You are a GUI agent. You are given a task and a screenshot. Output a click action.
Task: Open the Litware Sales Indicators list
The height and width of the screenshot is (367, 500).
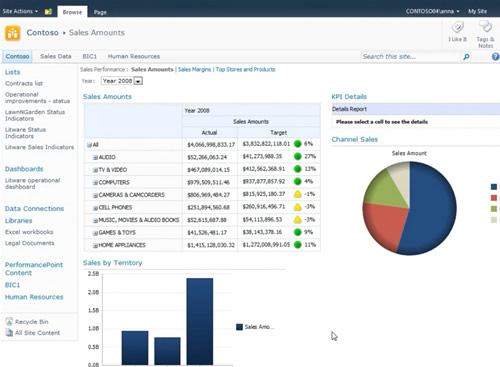coord(39,147)
